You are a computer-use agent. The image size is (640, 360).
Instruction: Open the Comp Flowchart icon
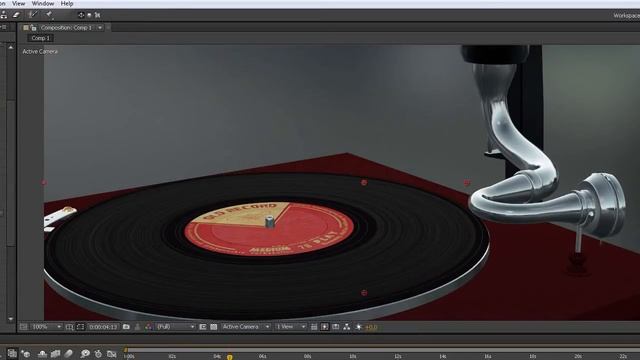tap(347, 327)
